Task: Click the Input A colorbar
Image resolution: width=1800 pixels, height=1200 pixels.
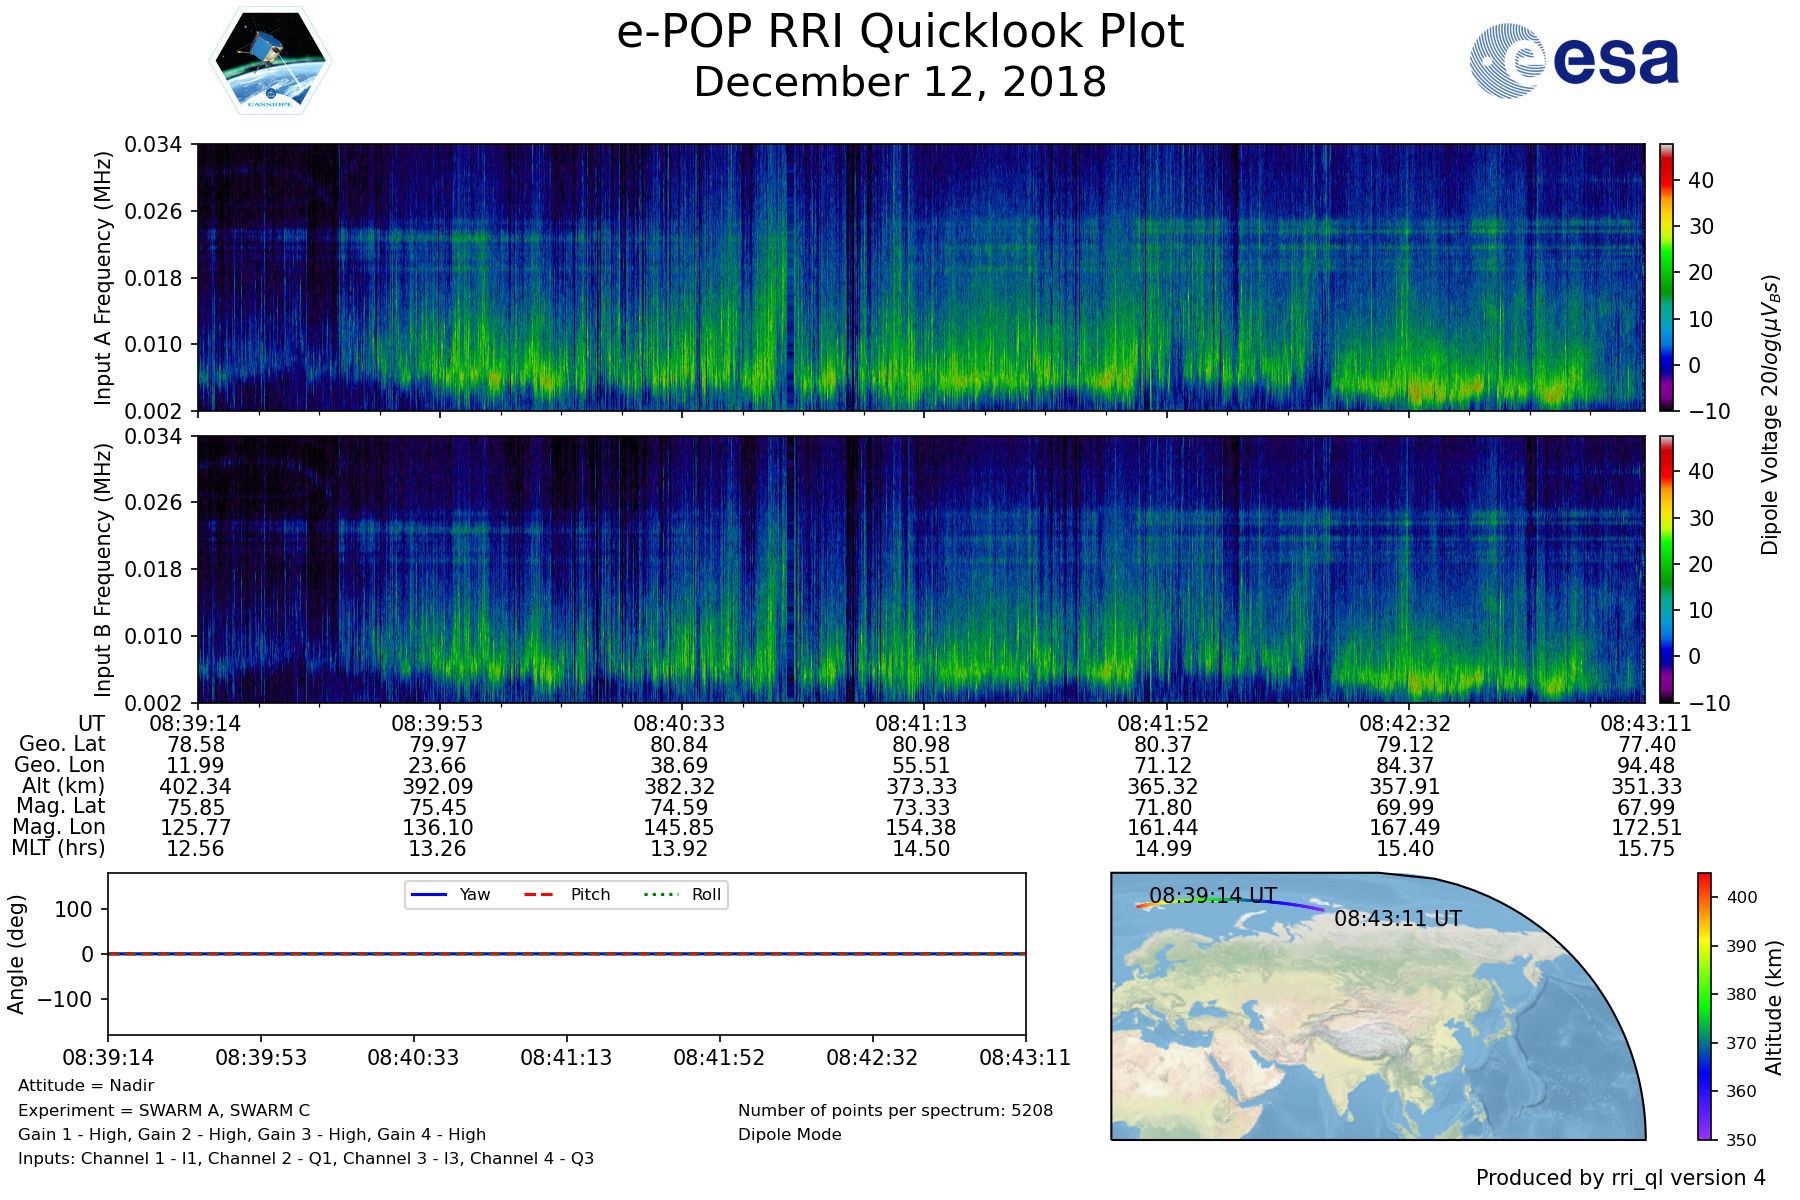Action: (1667, 277)
